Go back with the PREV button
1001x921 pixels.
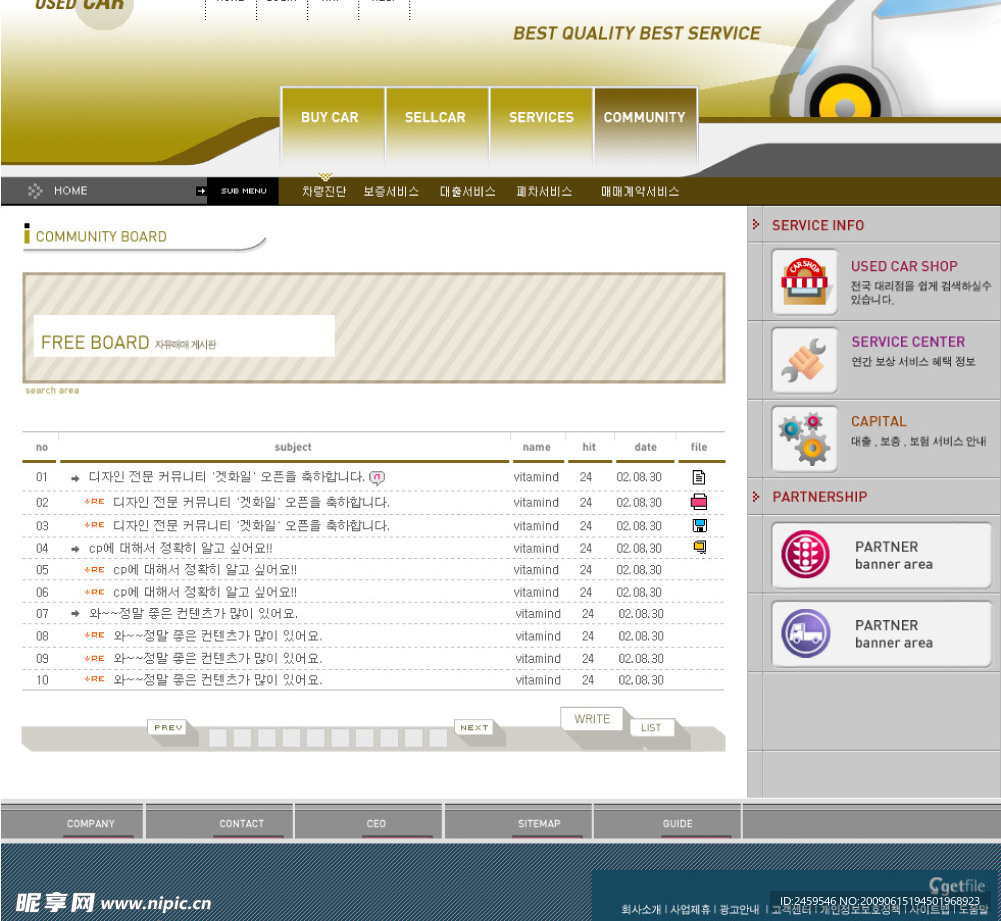point(168,728)
